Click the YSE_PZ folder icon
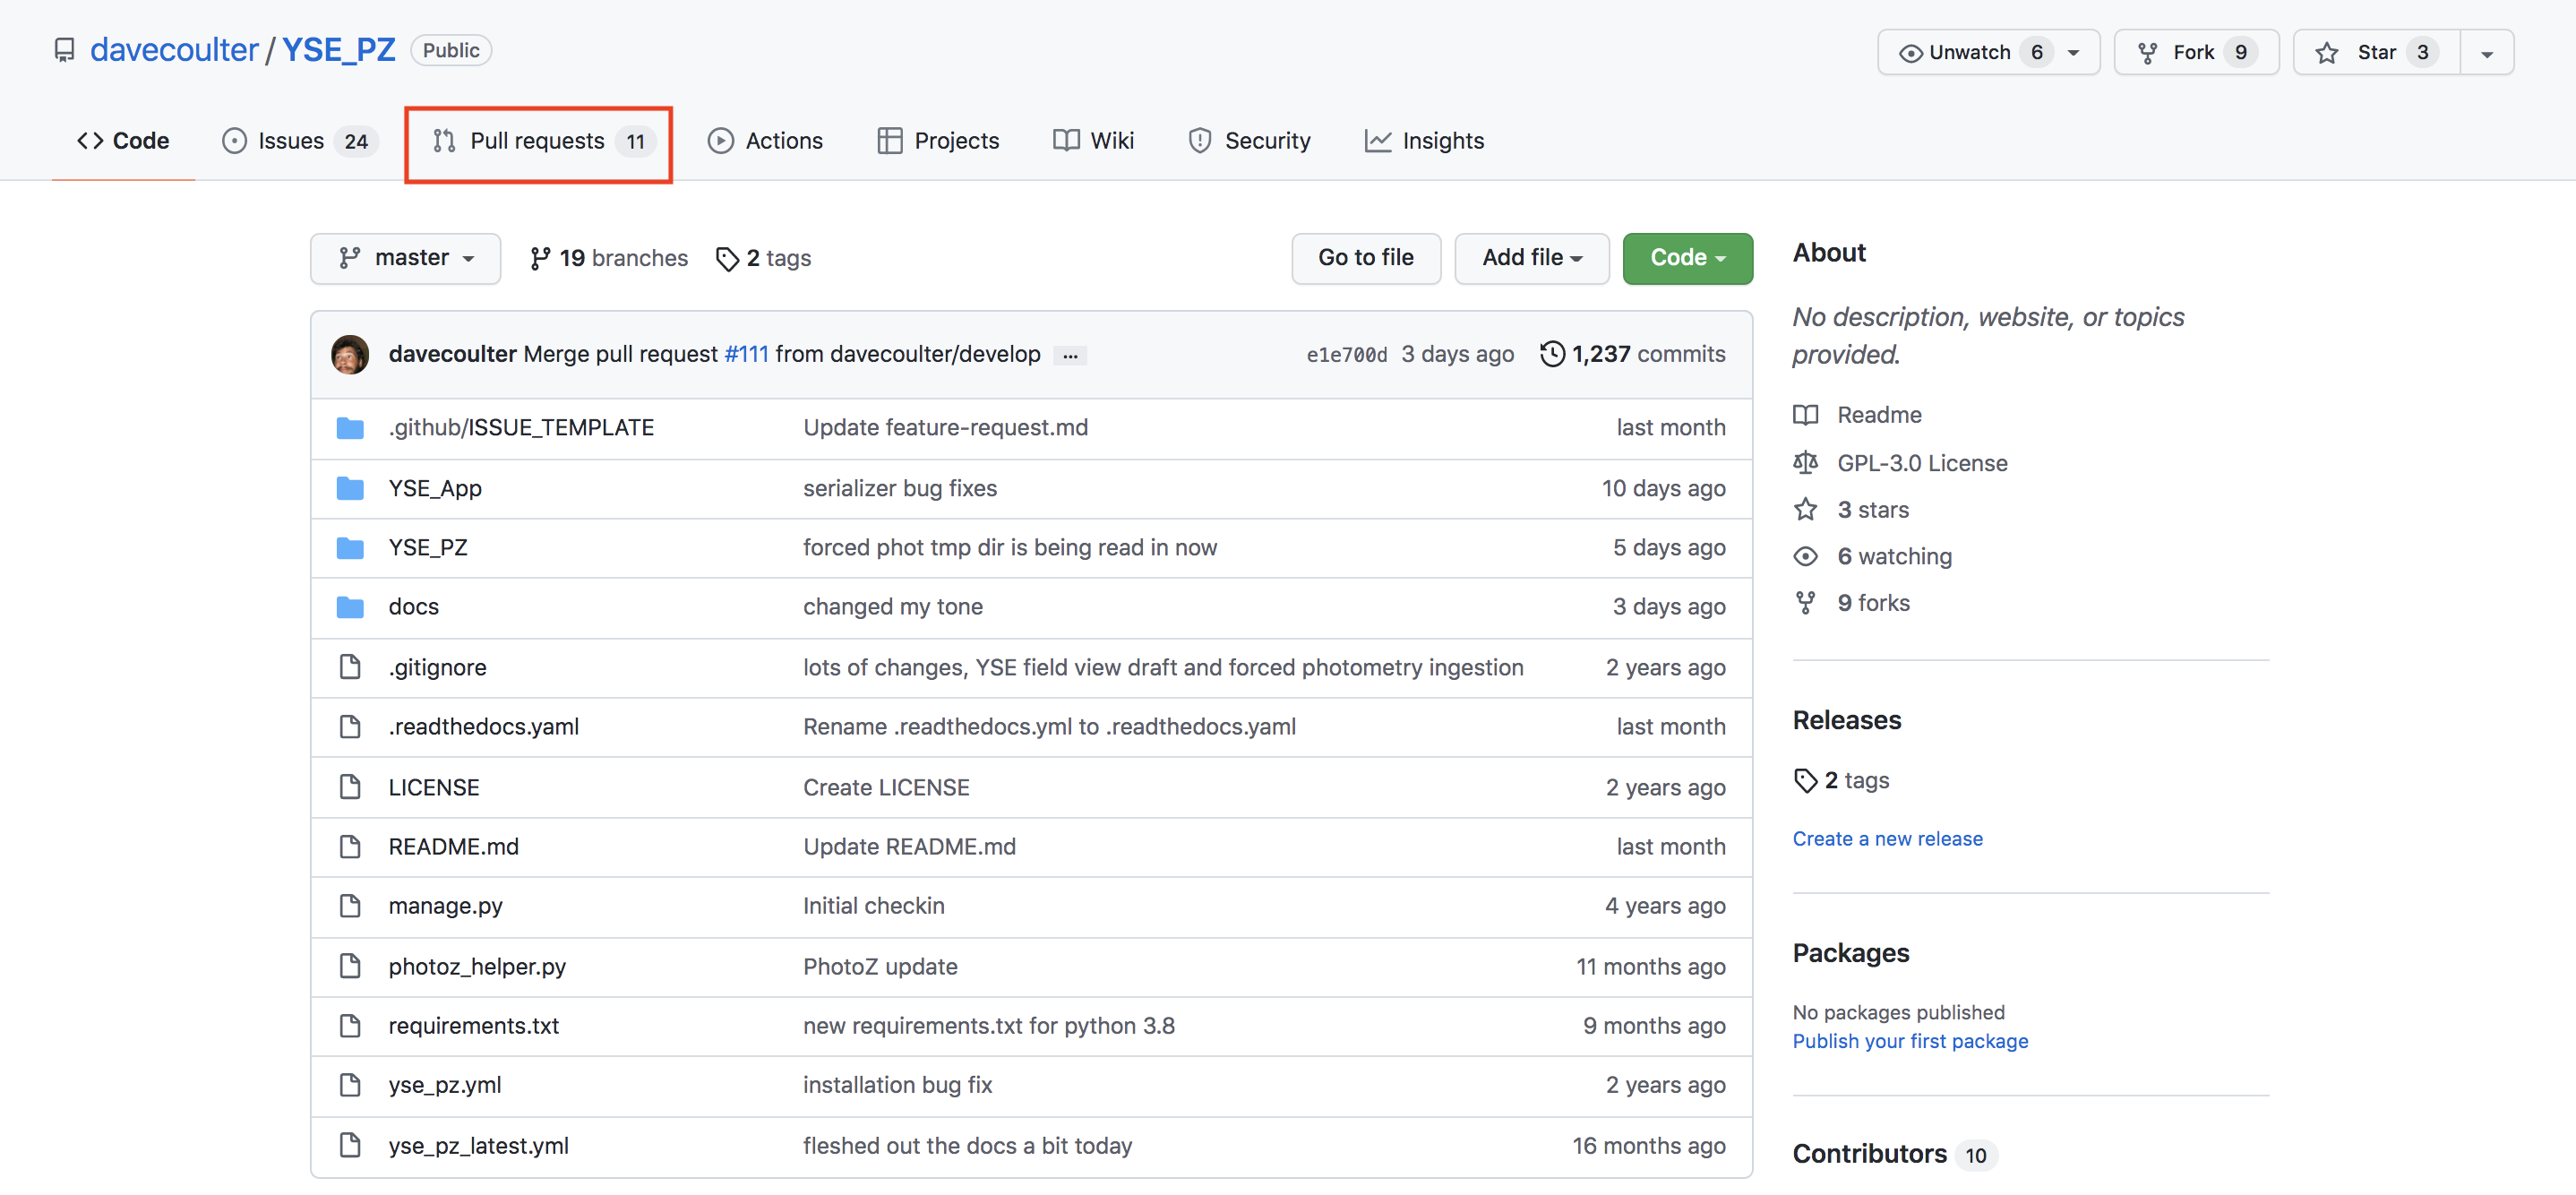Screen dimensions: 2576x1195 click(x=350, y=547)
